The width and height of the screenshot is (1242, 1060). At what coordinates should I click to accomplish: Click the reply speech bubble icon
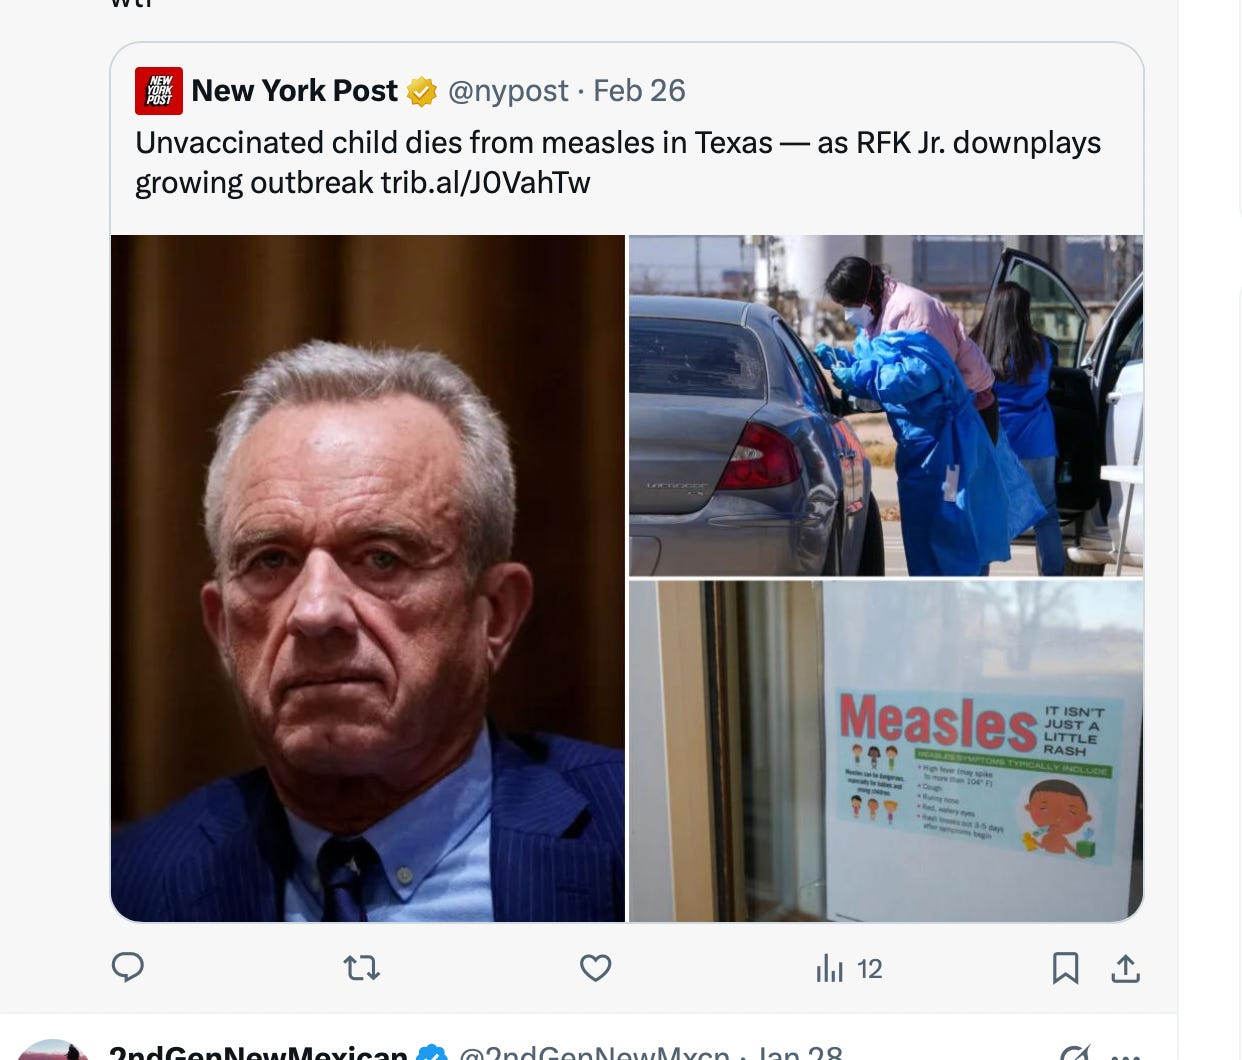point(127,967)
